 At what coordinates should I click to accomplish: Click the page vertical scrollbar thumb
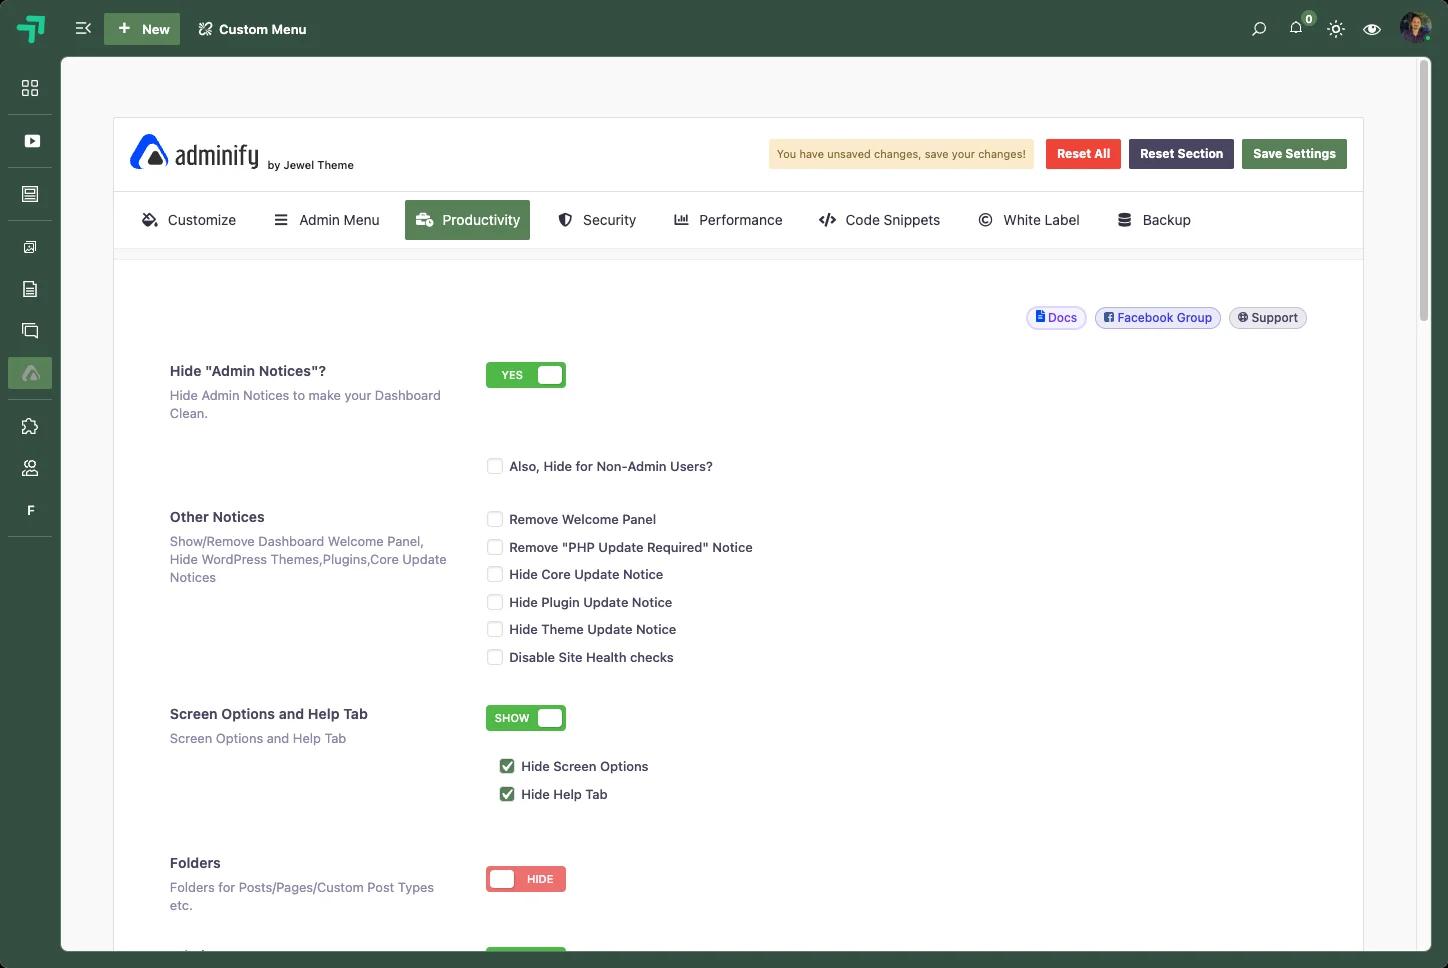1424,190
